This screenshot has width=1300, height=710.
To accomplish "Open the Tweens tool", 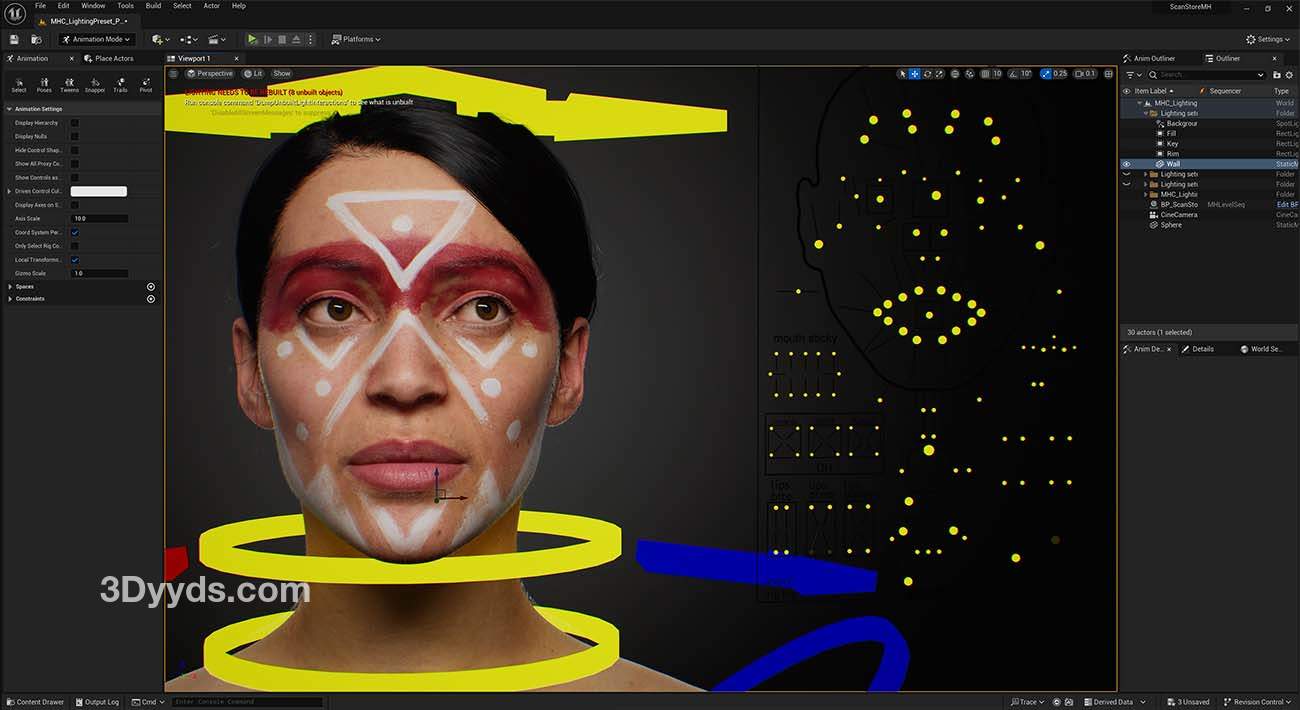I will 69,84.
